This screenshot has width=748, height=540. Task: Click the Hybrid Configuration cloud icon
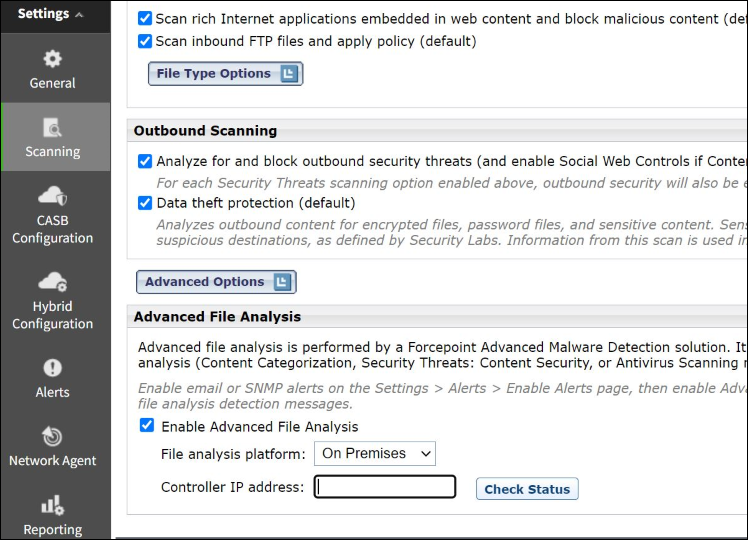tap(52, 282)
